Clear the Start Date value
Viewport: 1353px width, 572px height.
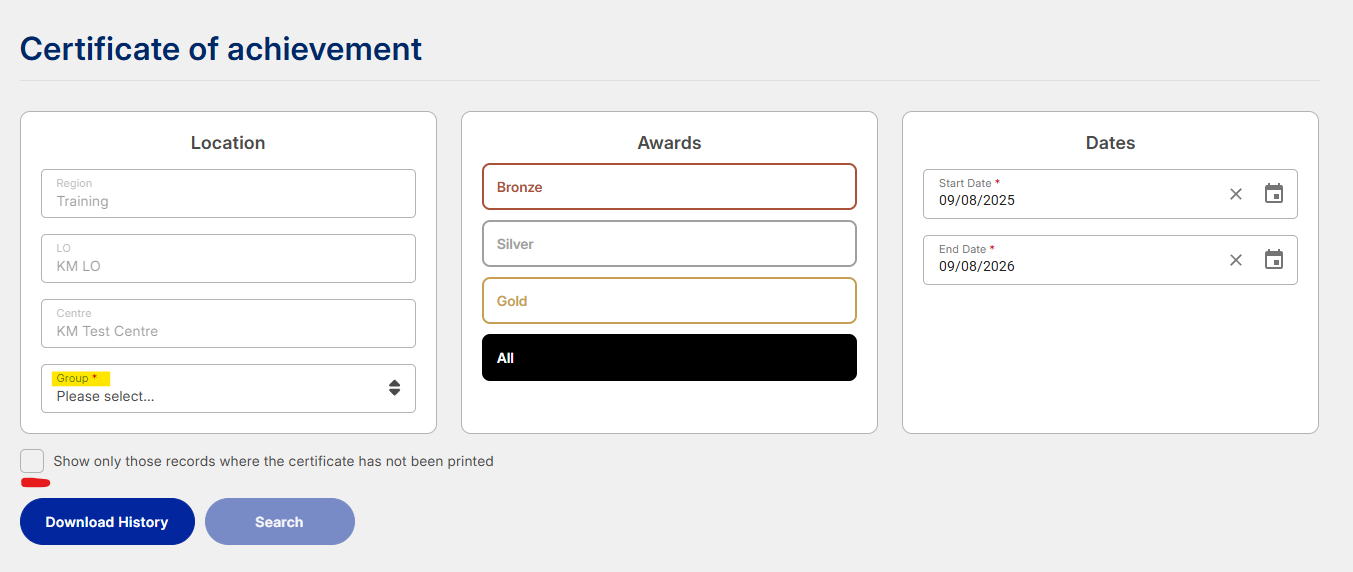pos(1236,194)
